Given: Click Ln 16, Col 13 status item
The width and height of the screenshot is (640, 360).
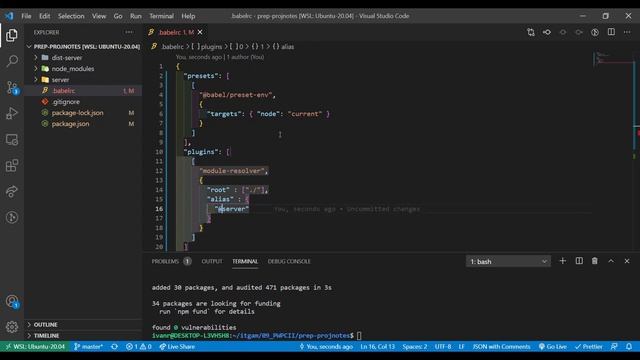Looking at the screenshot, I should 378,347.
